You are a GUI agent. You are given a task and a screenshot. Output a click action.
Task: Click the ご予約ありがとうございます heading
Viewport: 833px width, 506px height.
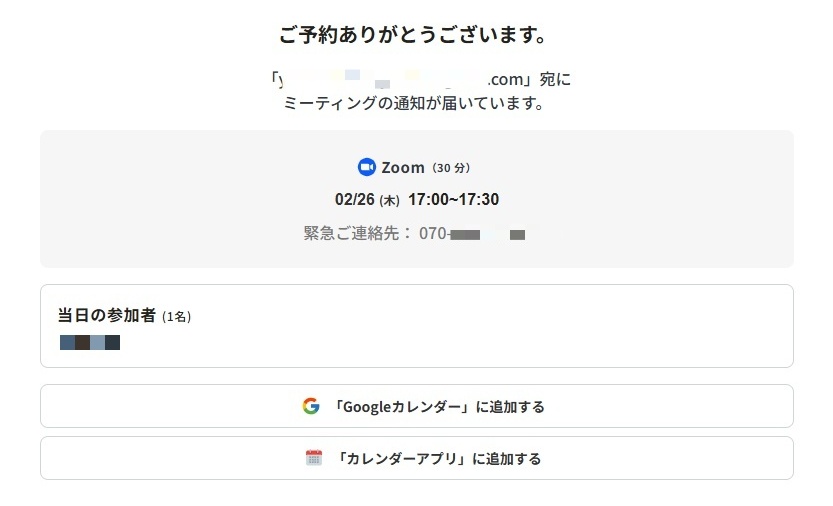(416, 35)
